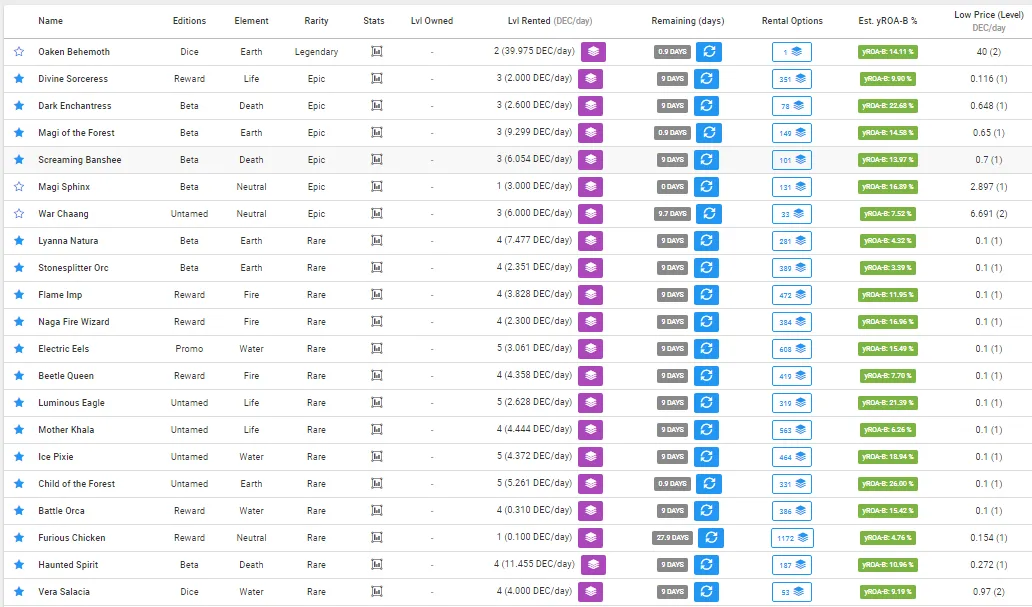Toggle favorite star for War Chaang
Screen dimensions: 1032x607
19,213
